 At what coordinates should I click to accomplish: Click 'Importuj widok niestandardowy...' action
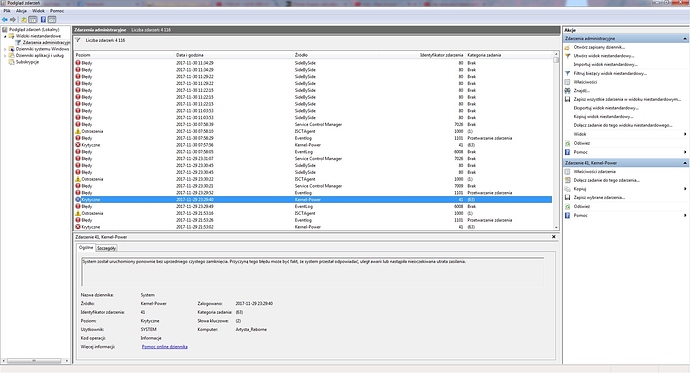605,65
